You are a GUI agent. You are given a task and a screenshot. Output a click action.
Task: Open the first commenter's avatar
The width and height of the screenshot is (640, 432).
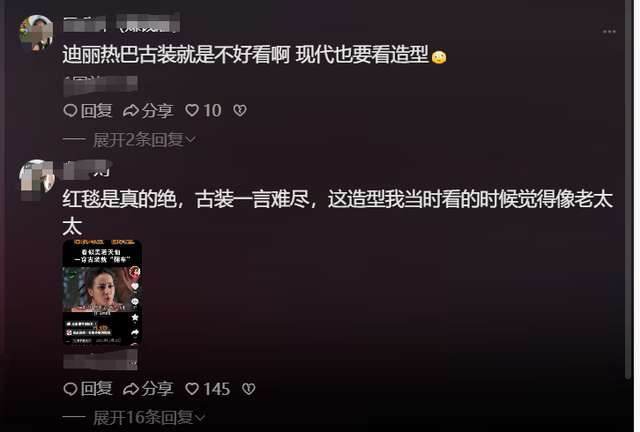[x=36, y=33]
